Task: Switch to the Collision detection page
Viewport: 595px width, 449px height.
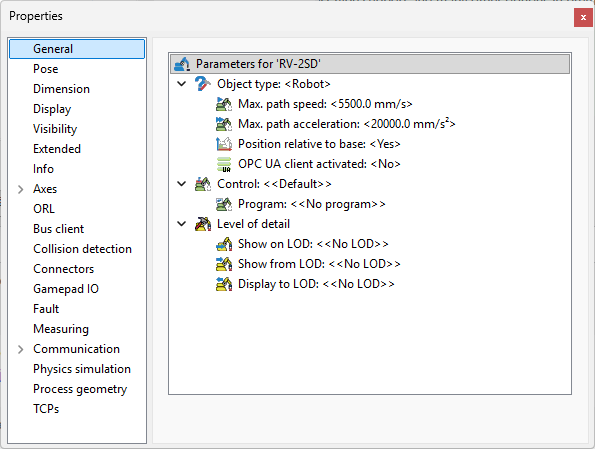Action: click(x=82, y=249)
